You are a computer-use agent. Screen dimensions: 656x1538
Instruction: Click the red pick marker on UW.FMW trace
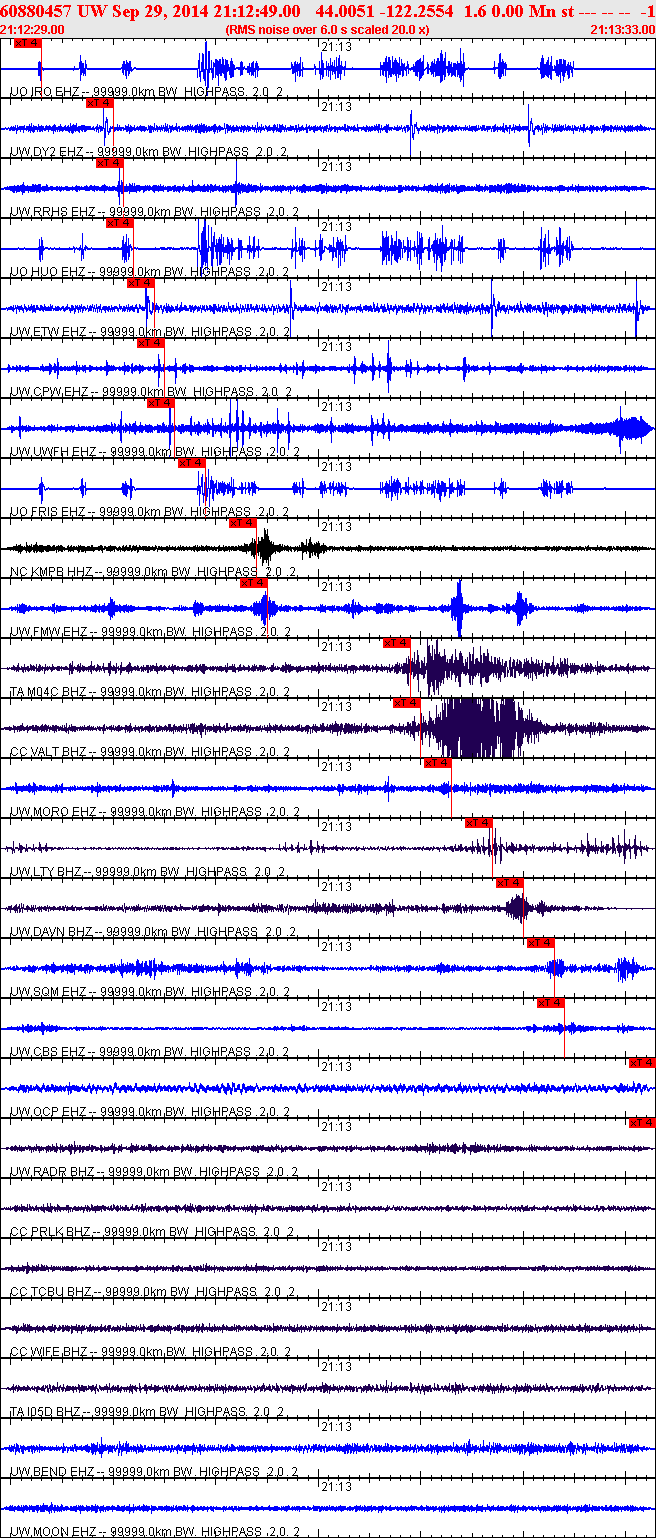pos(254,583)
